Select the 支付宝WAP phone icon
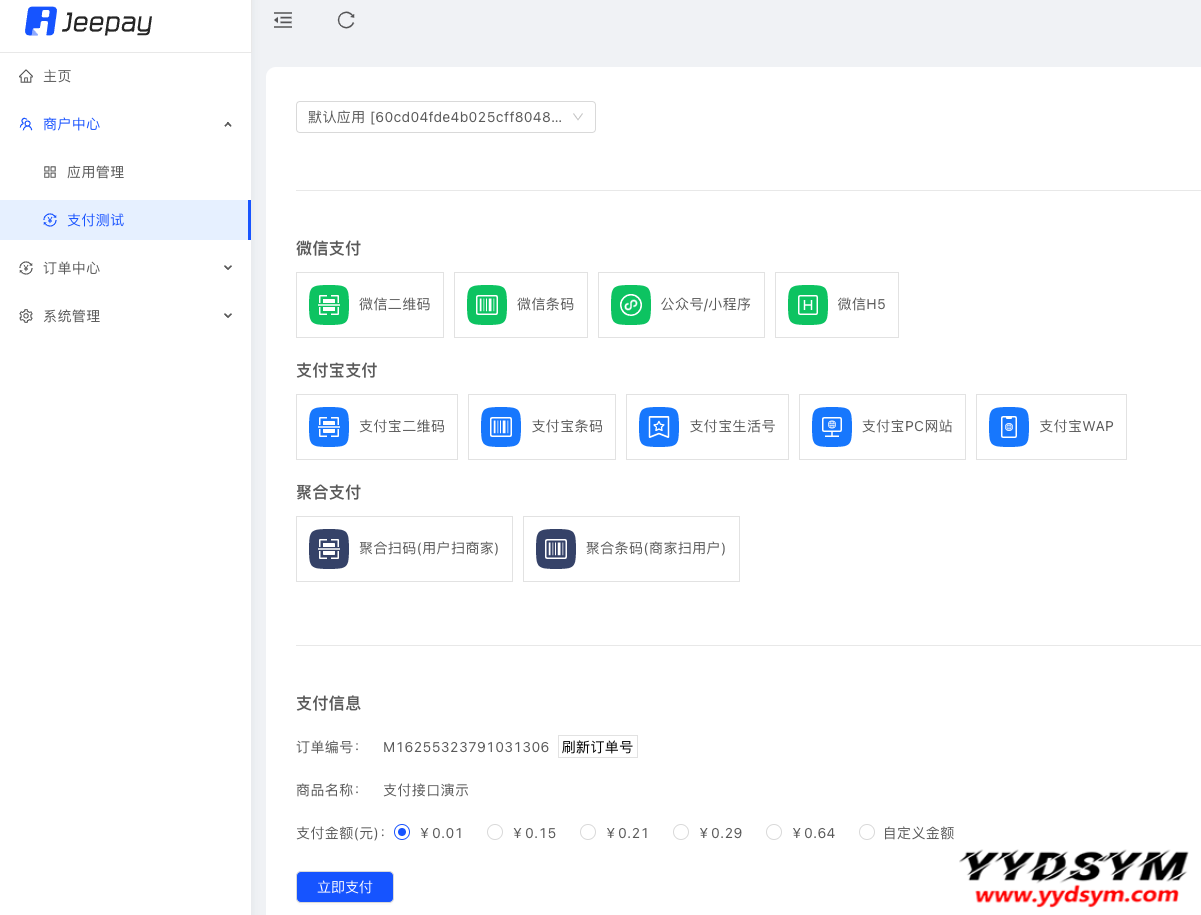Viewport: 1201px width, 915px height. pyautogui.click(x=1008, y=427)
